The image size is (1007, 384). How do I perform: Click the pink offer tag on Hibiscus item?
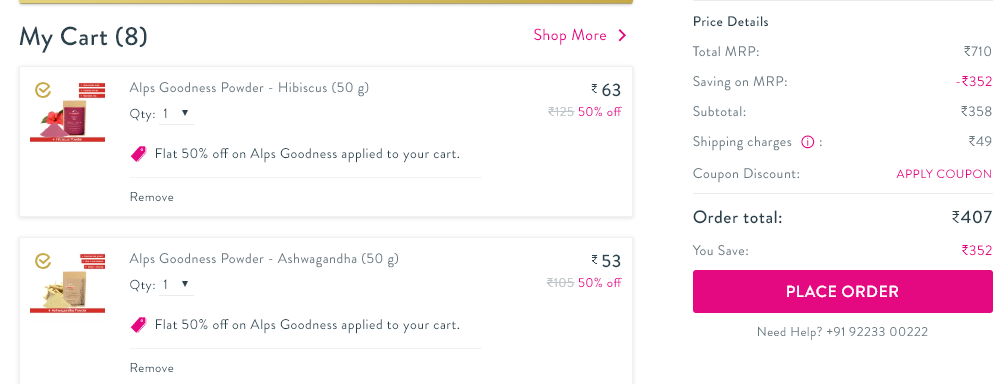pyautogui.click(x=138, y=154)
